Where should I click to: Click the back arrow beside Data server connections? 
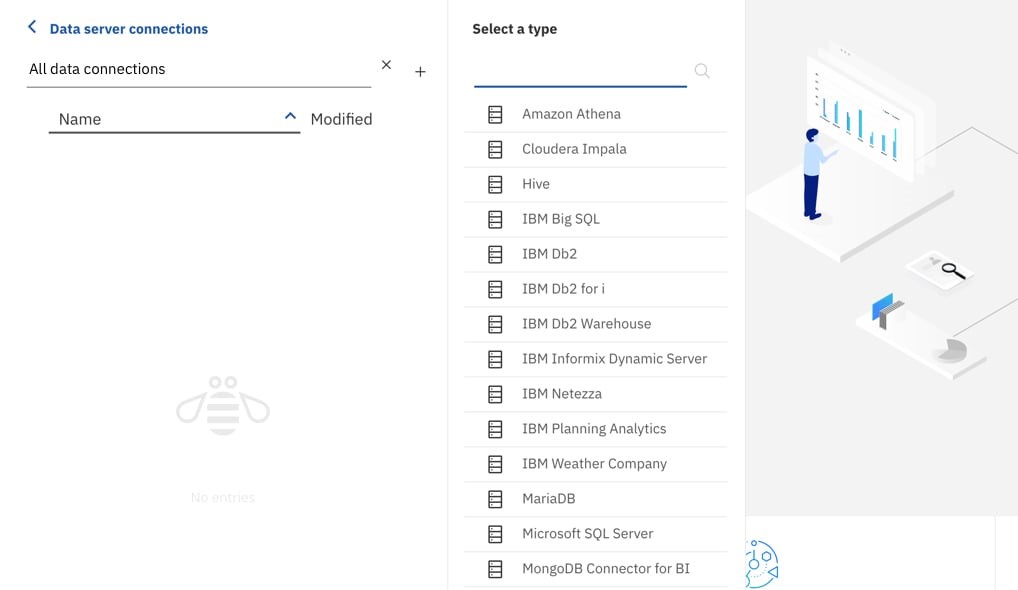[32, 28]
